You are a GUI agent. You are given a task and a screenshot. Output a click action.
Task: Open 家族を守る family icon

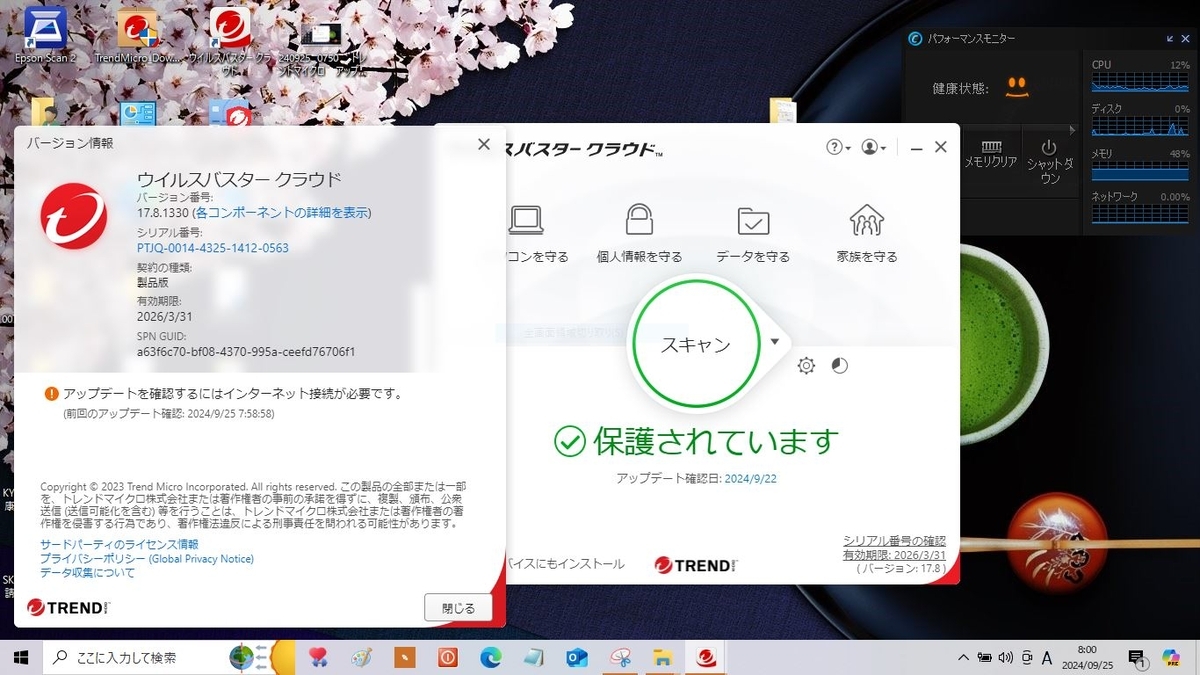pyautogui.click(x=867, y=219)
